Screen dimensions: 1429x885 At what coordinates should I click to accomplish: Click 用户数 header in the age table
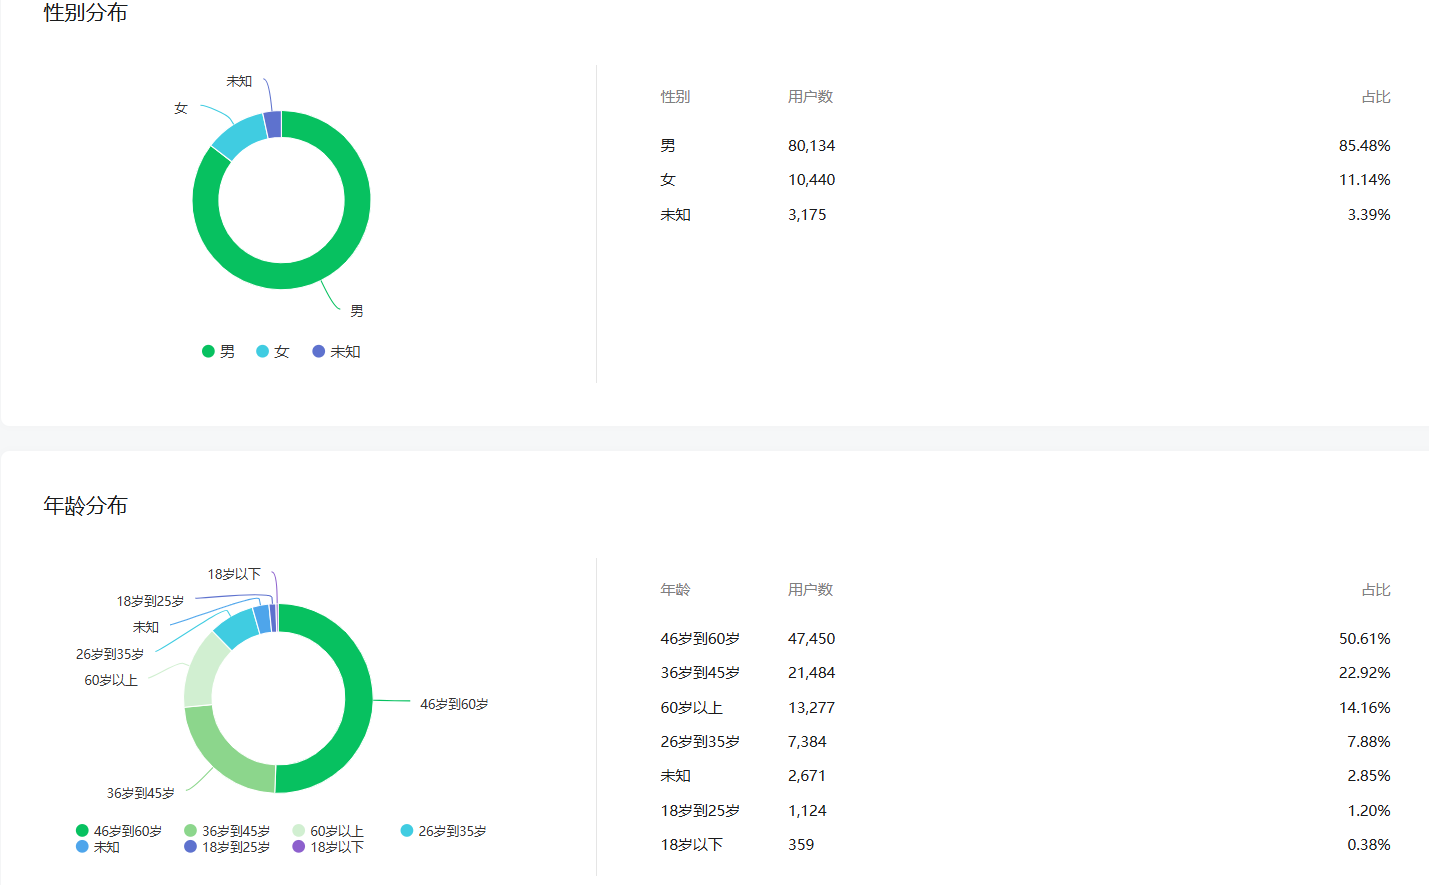810,590
